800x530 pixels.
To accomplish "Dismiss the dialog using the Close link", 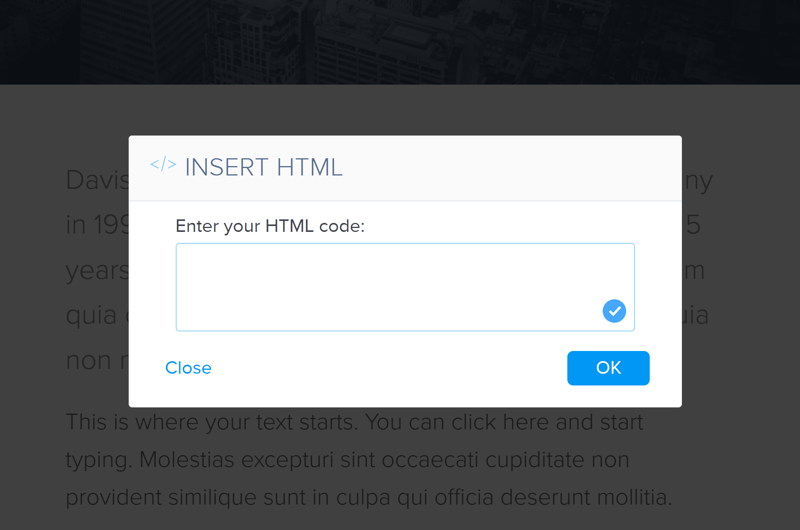I will click(188, 368).
